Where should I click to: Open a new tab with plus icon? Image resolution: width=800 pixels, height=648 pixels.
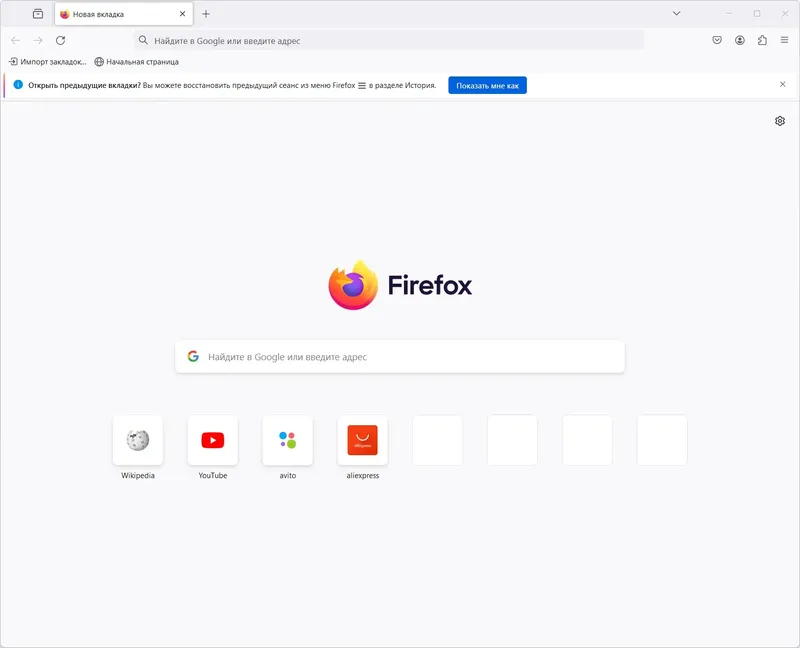pos(206,14)
